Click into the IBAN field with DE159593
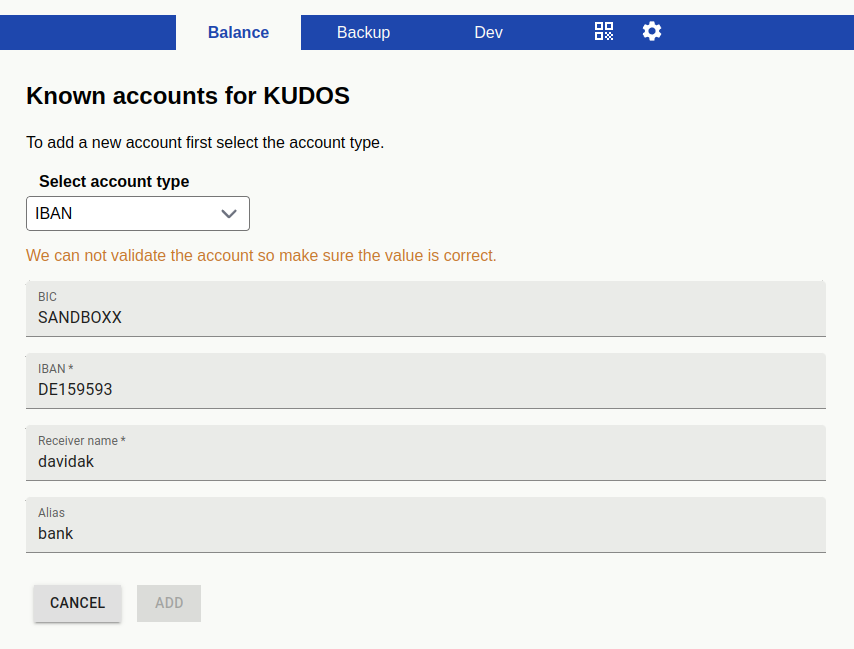The height and width of the screenshot is (649, 854). (425, 390)
